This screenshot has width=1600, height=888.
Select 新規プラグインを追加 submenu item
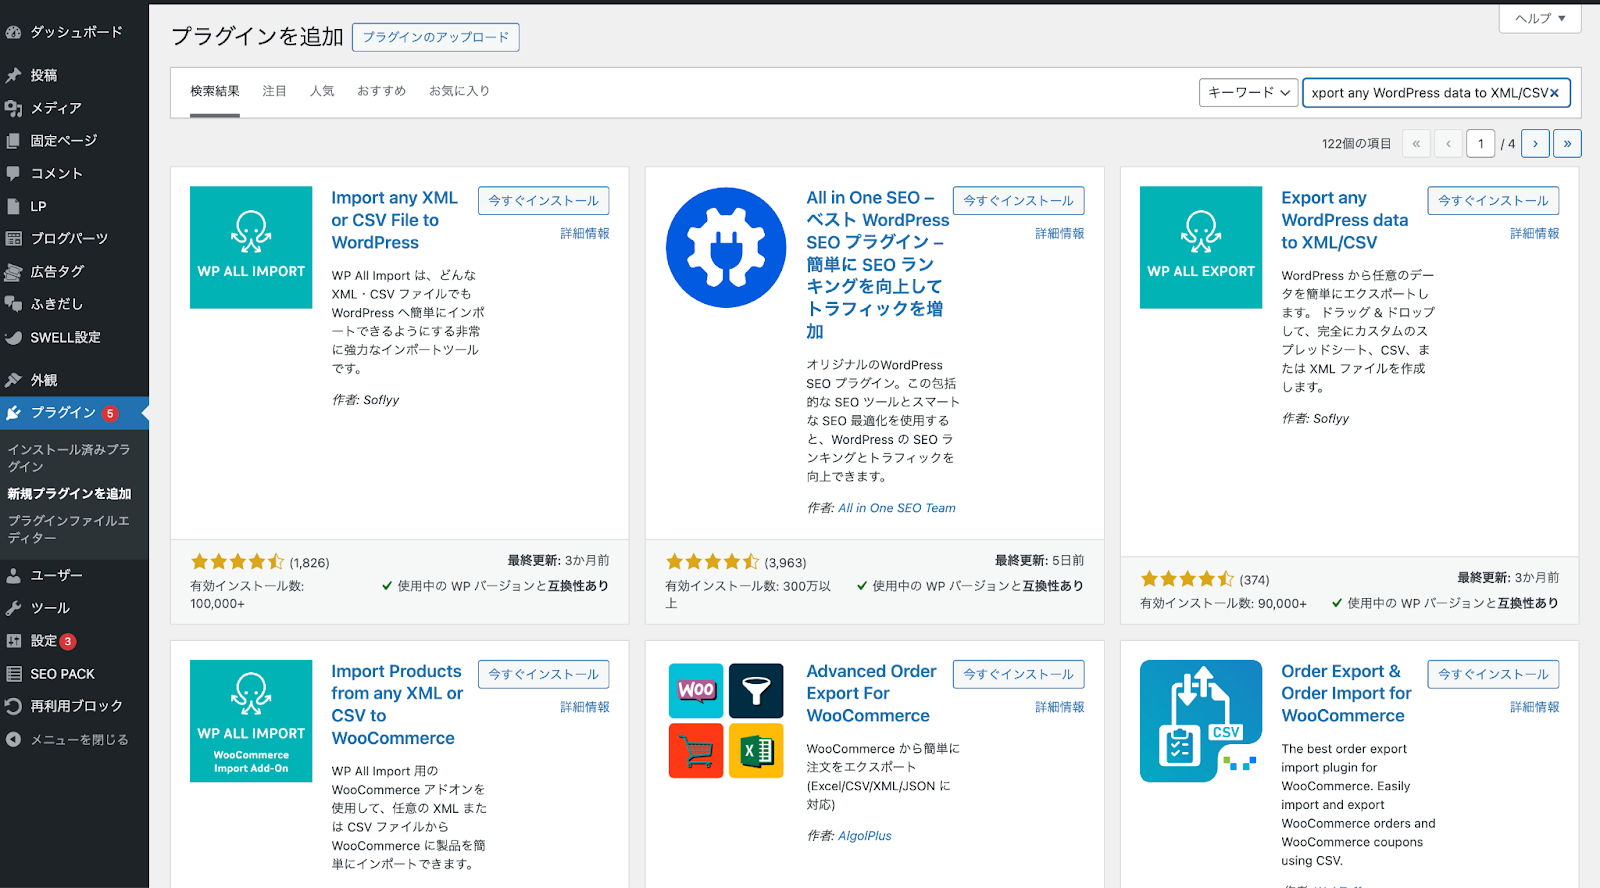click(70, 494)
